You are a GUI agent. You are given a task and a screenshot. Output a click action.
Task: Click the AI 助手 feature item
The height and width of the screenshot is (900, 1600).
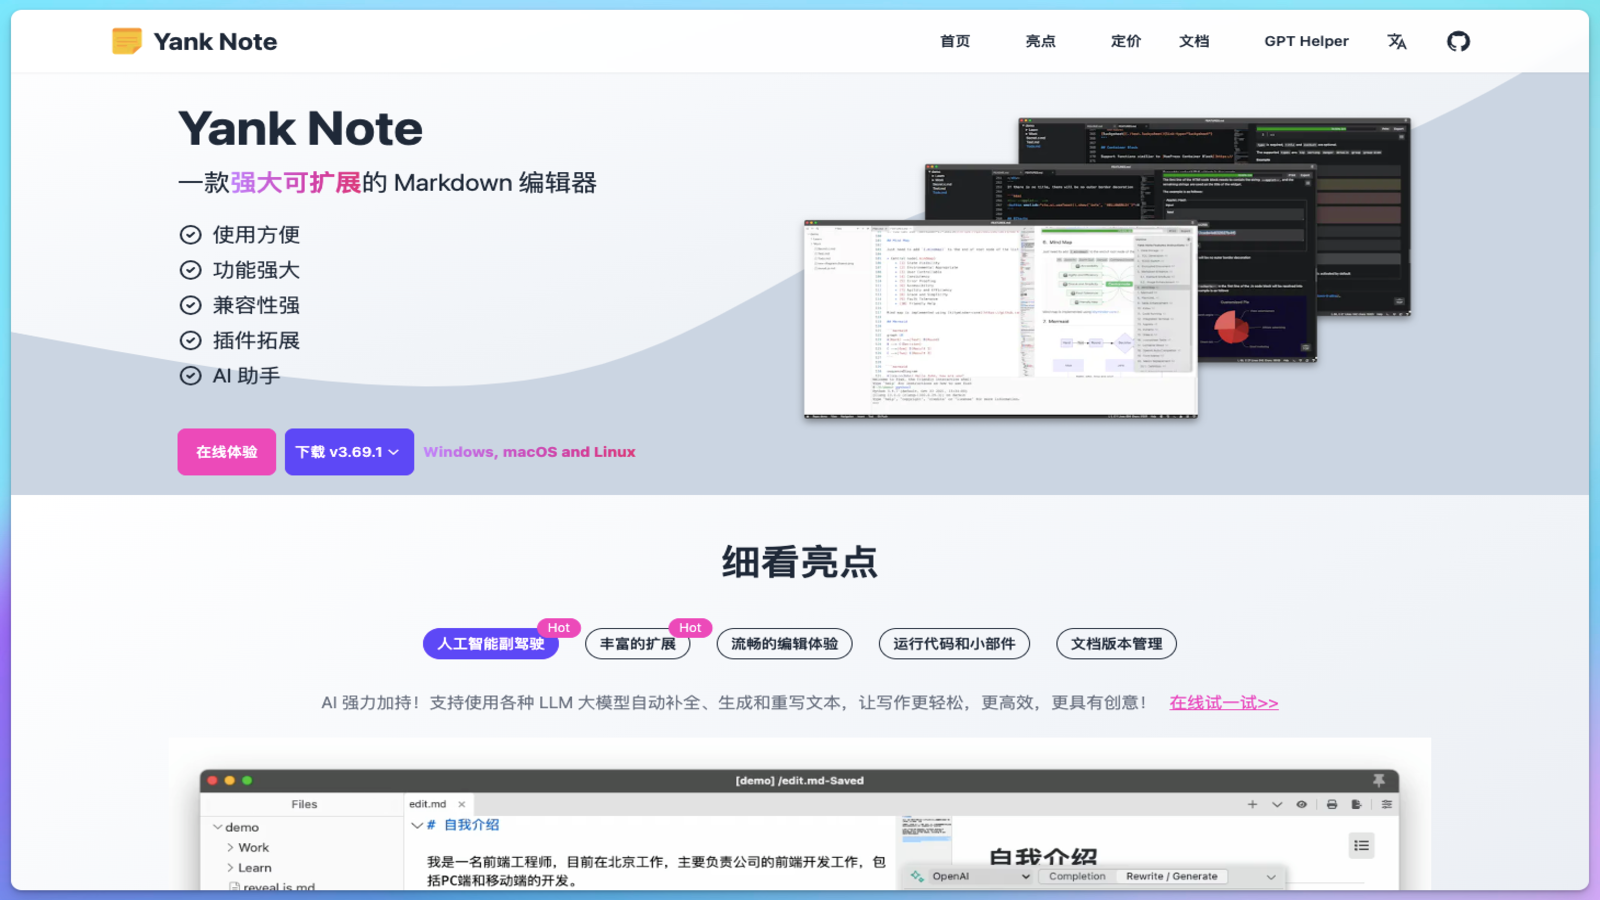click(230, 376)
